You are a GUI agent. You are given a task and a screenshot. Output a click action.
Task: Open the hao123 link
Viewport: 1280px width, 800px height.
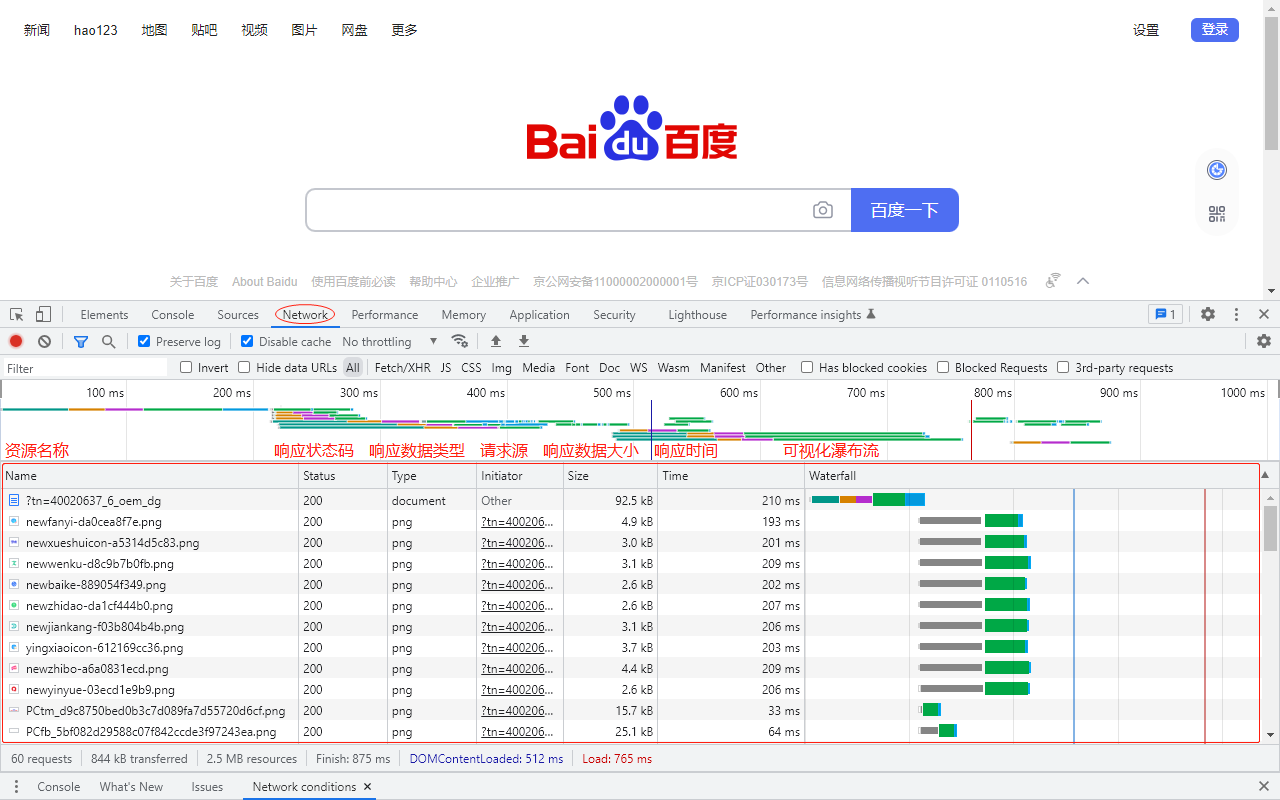[96, 30]
